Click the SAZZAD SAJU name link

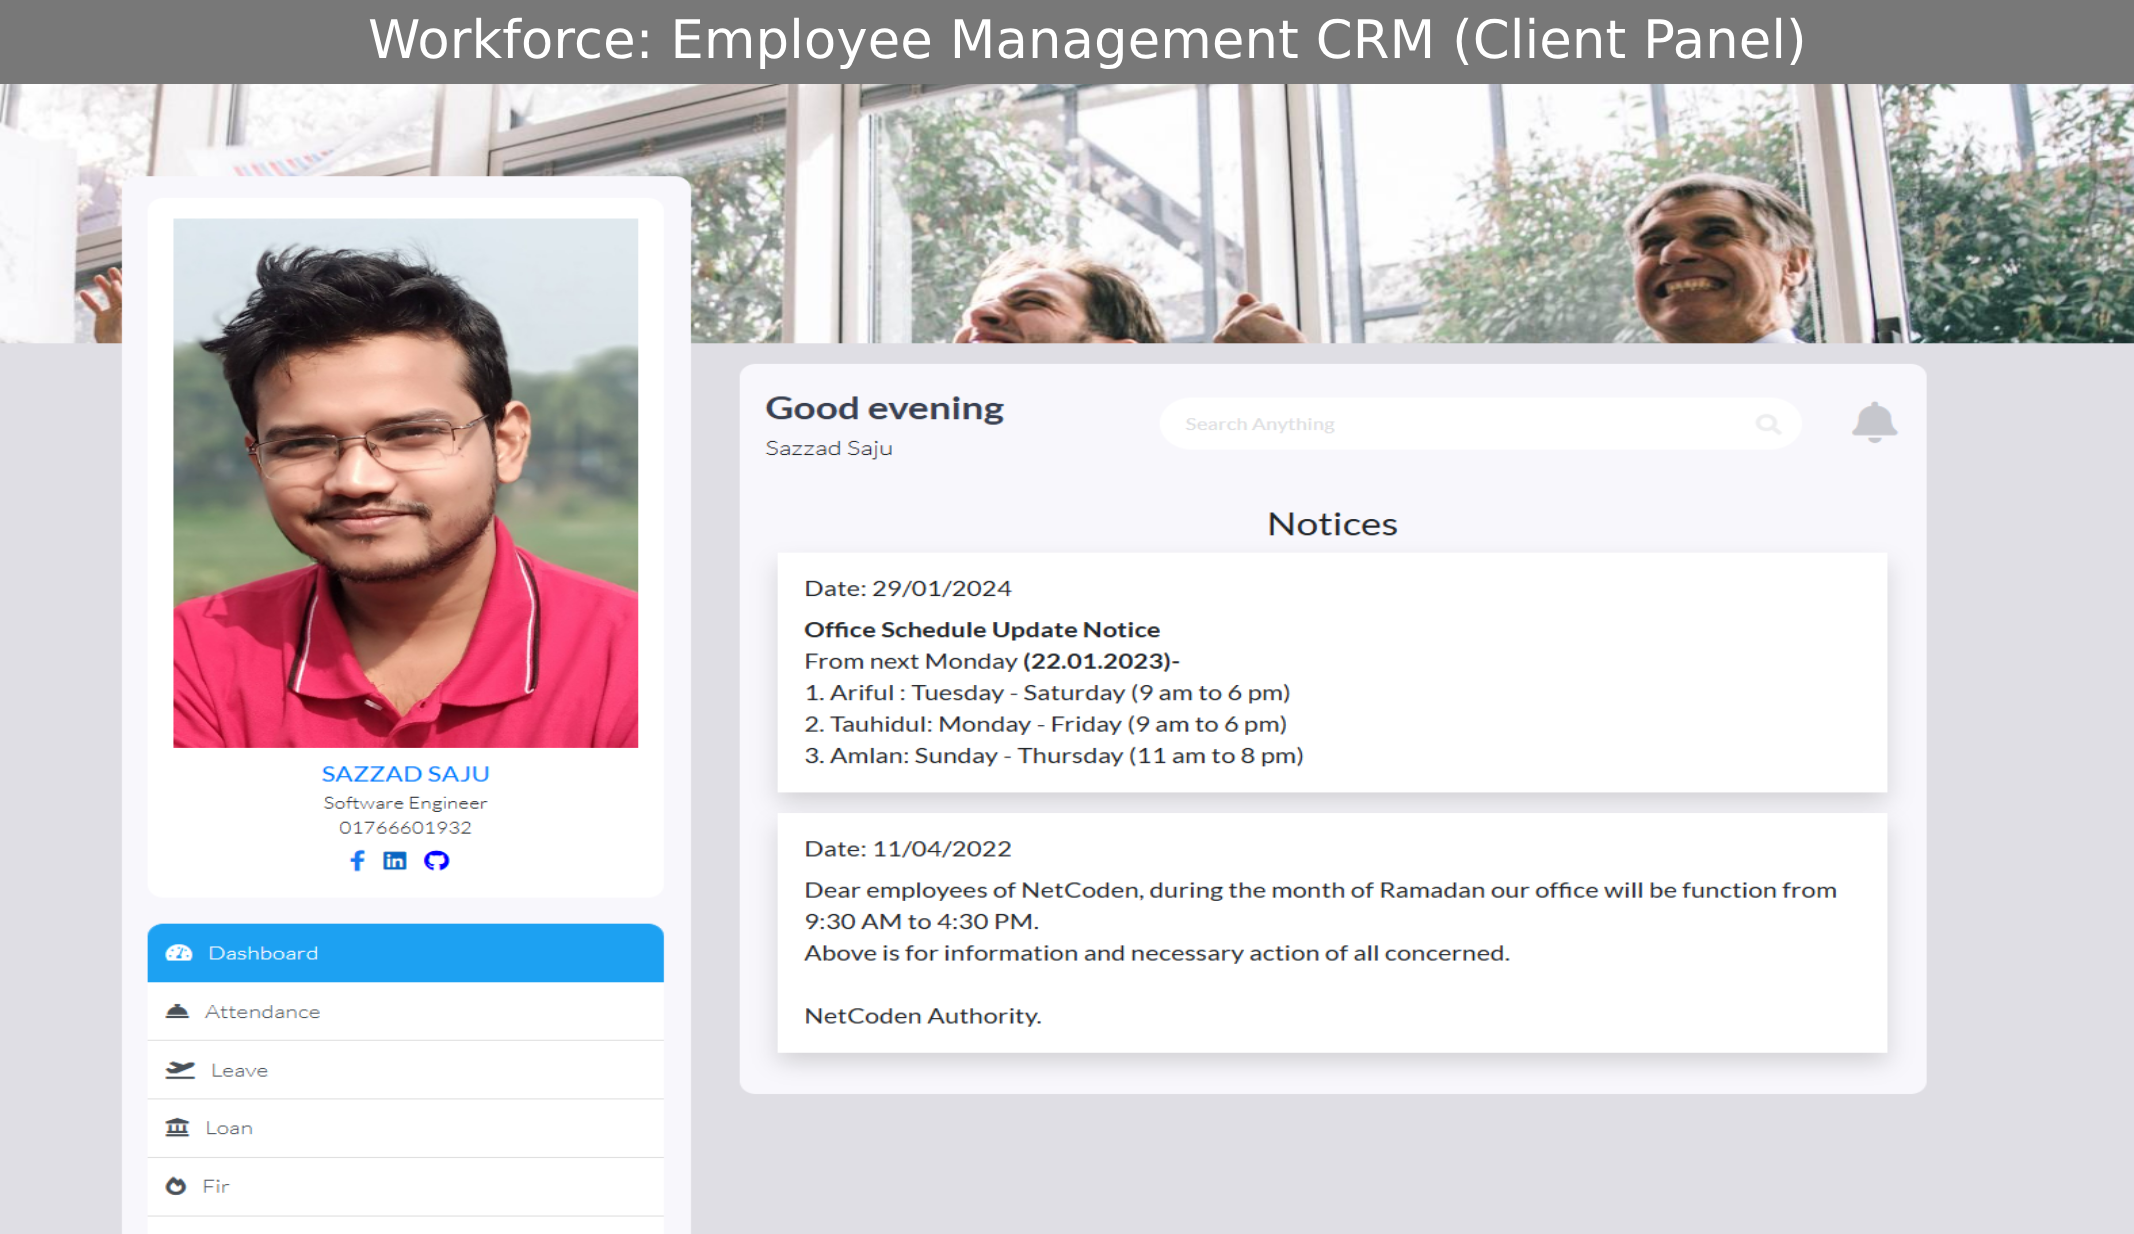(x=405, y=774)
